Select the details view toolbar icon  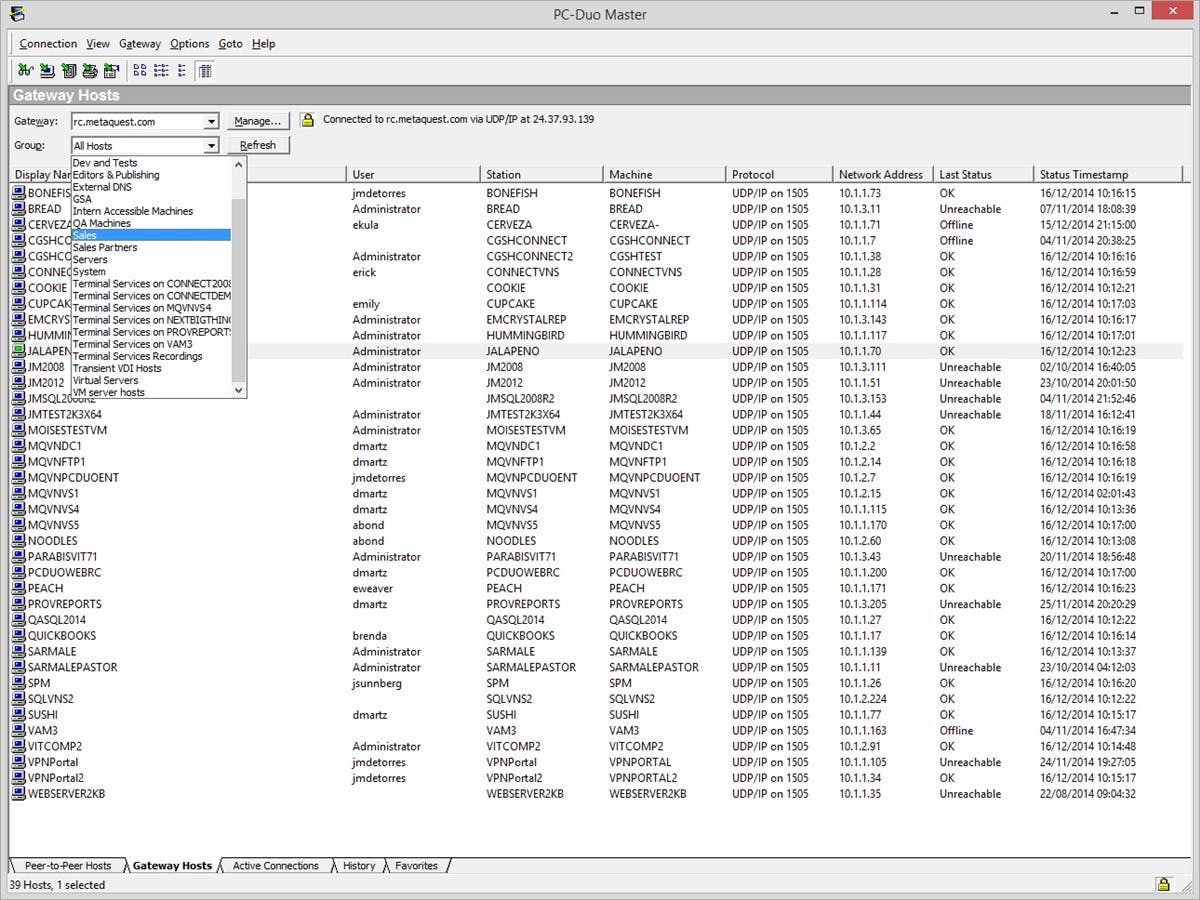tap(205, 71)
